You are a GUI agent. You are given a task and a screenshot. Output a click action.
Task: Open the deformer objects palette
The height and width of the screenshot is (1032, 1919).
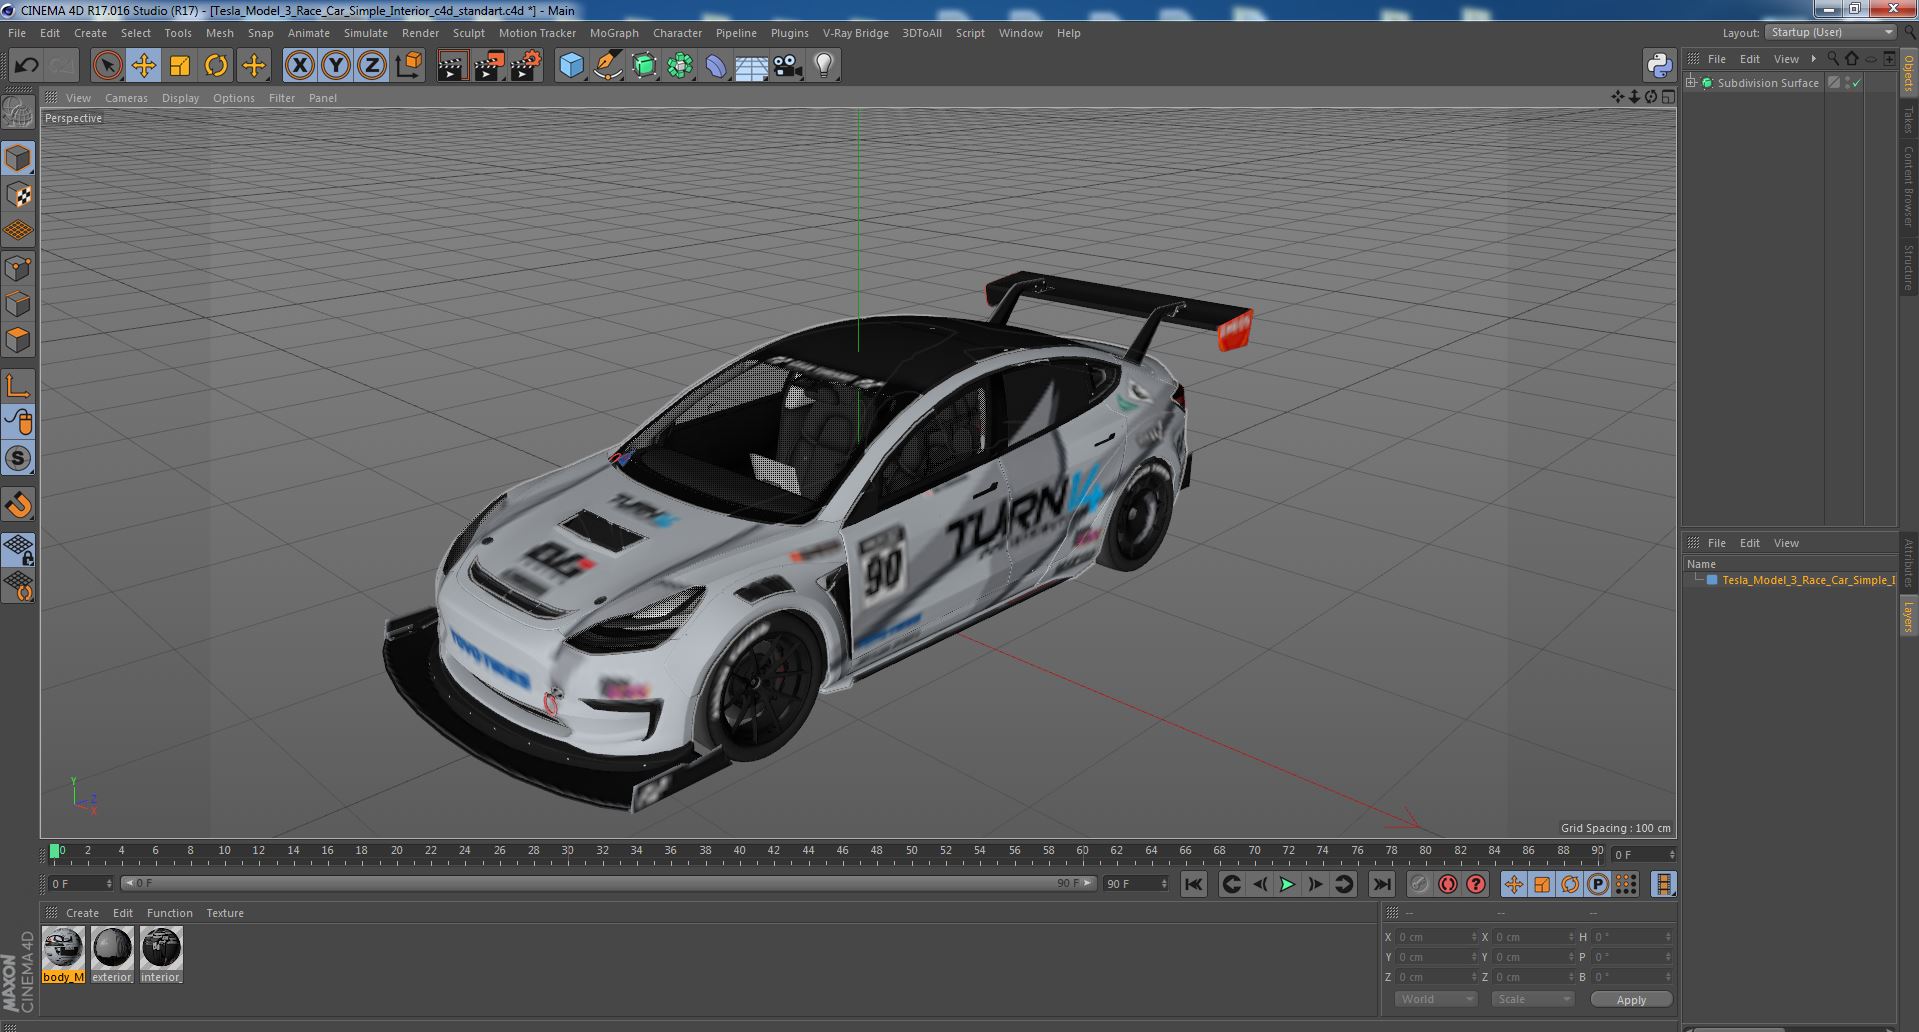(x=716, y=66)
